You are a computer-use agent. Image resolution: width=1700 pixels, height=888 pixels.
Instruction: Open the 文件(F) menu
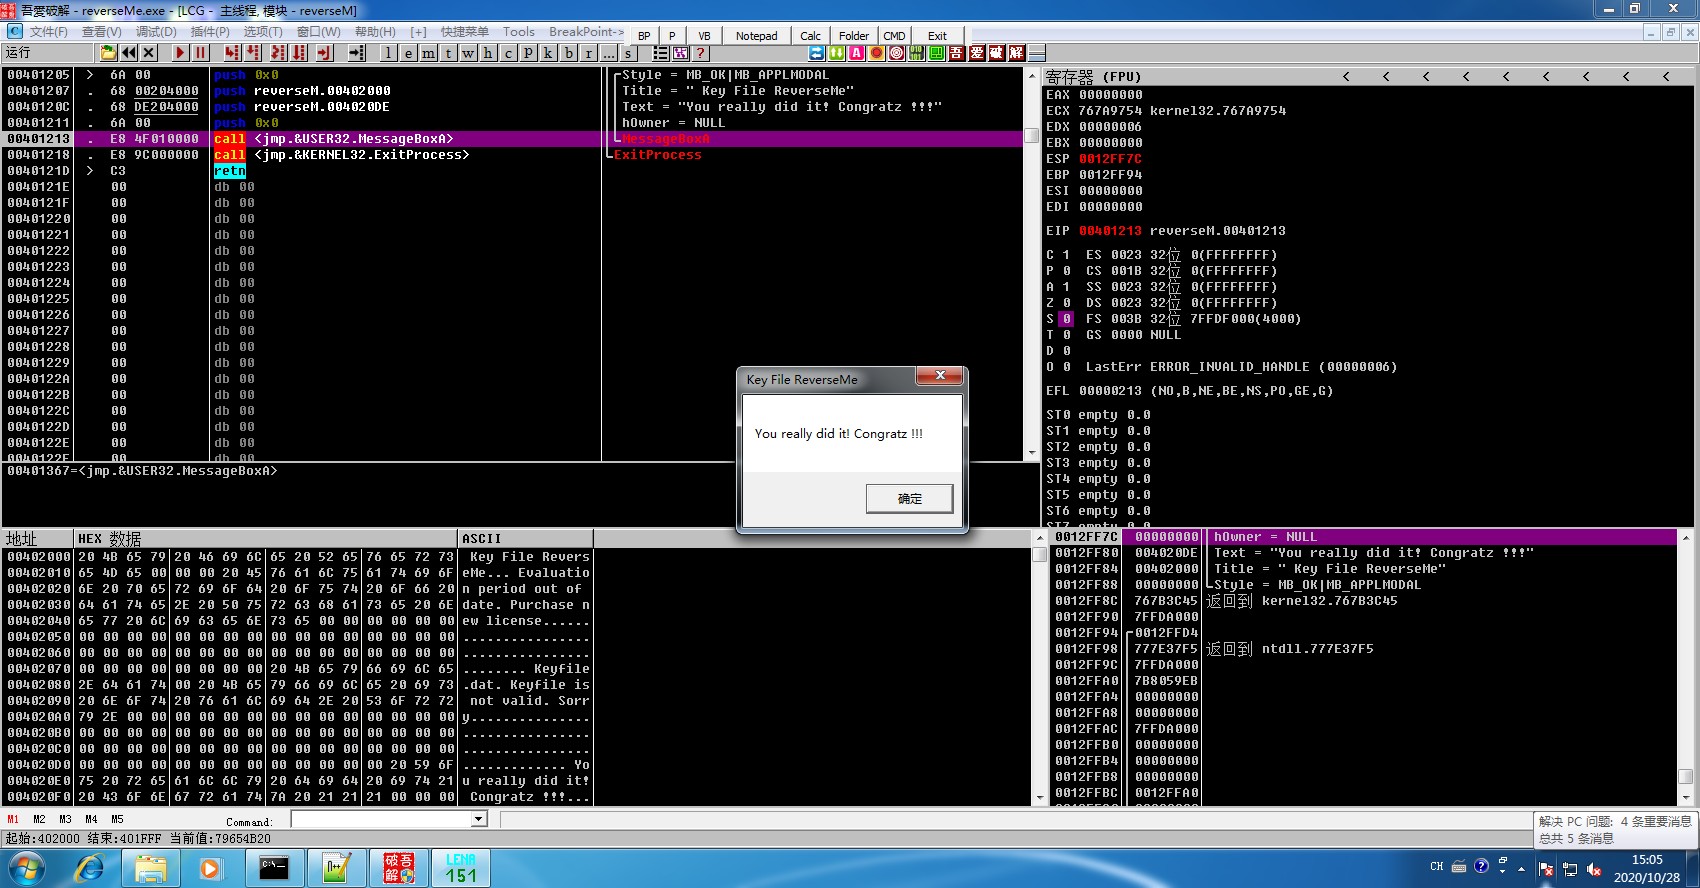click(49, 32)
